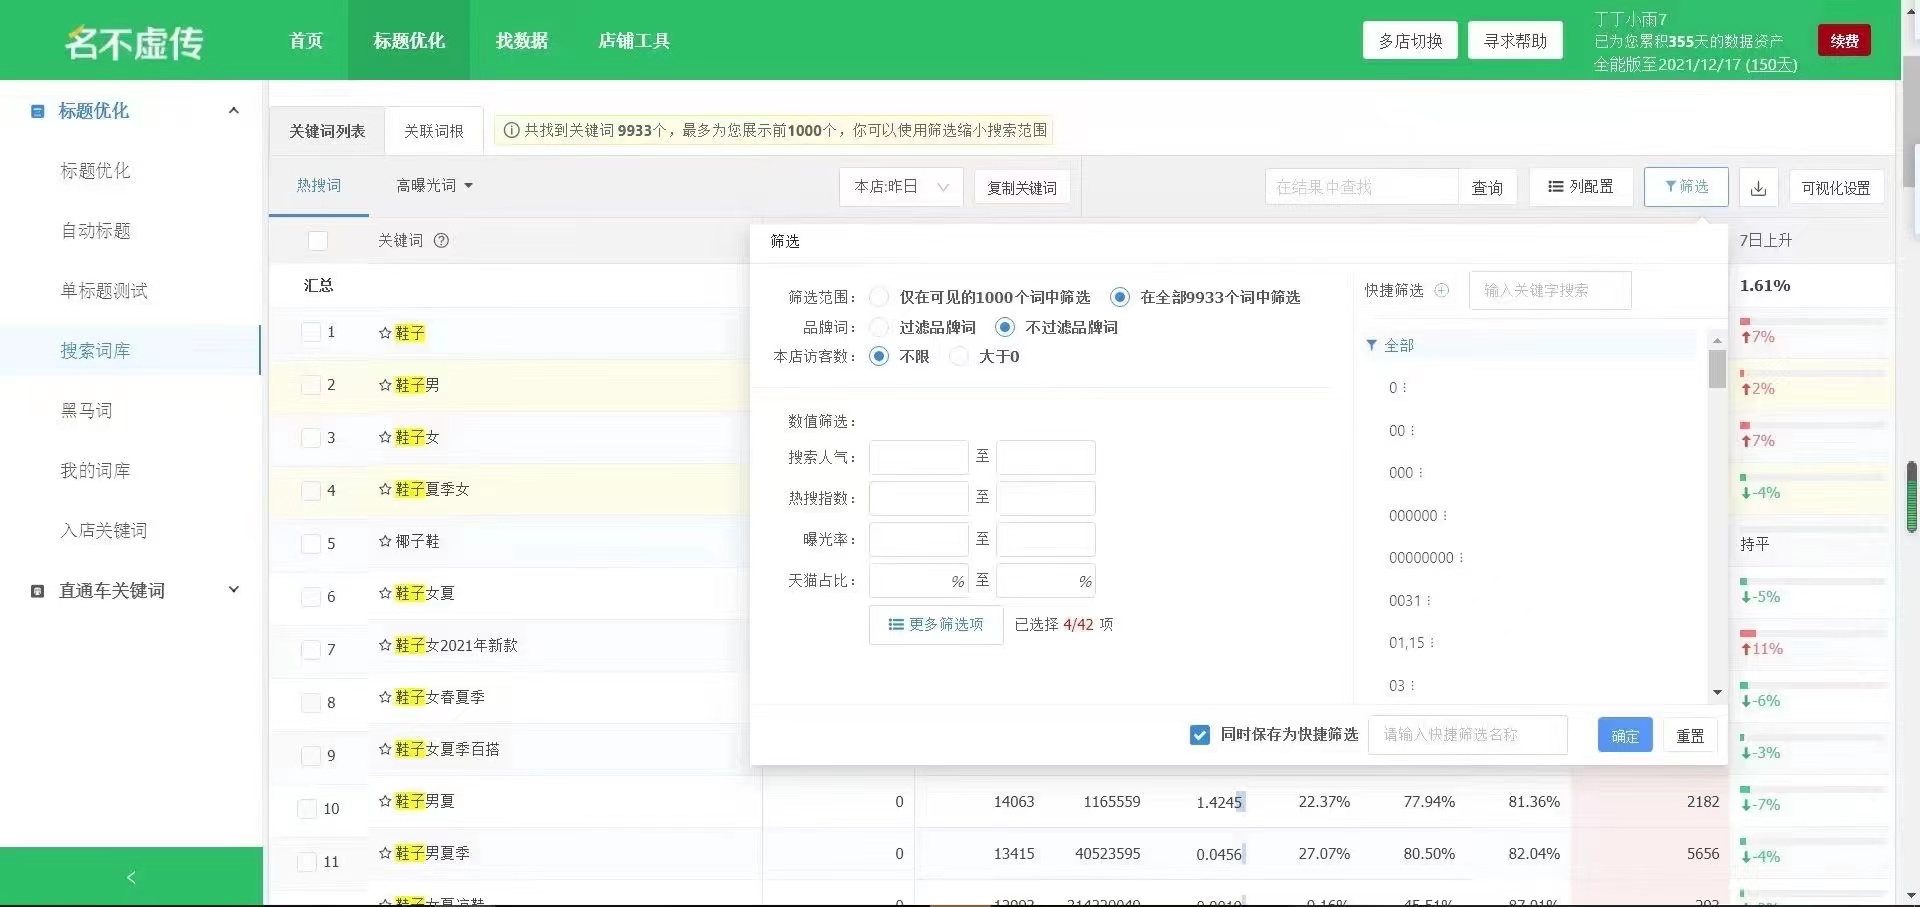The image size is (1920, 907).
Task: Switch to the 关联词根 tab
Action: point(433,131)
